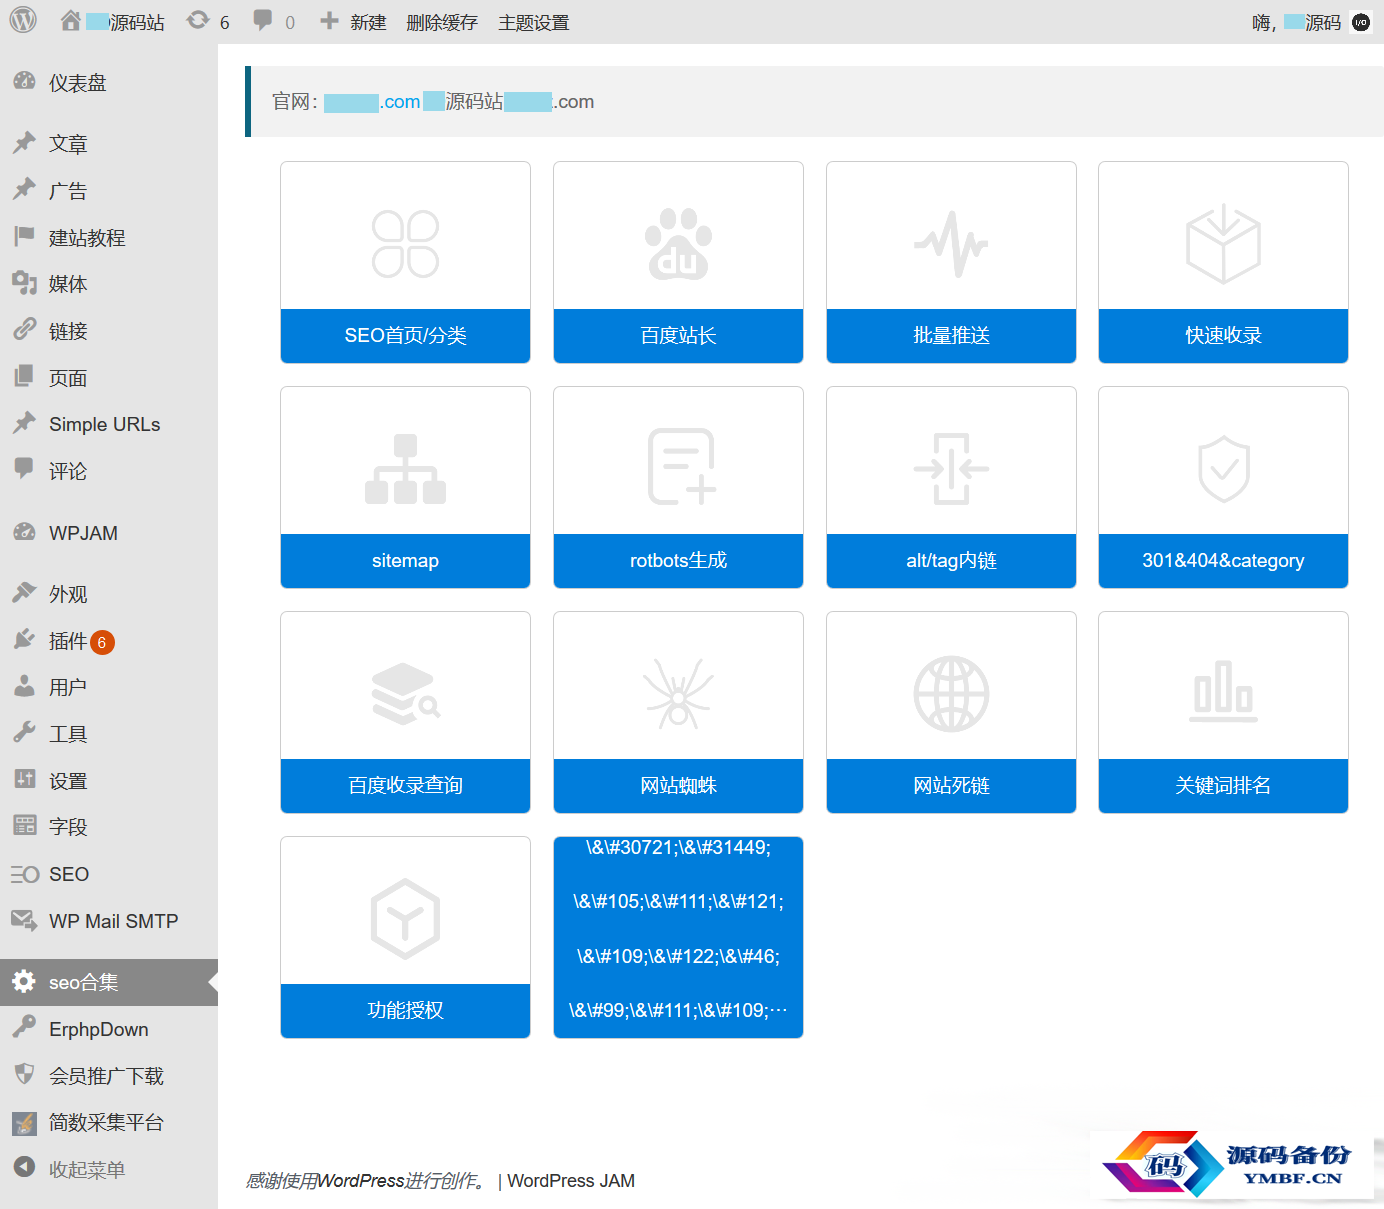Click the alt/tag内链 button

(x=951, y=560)
